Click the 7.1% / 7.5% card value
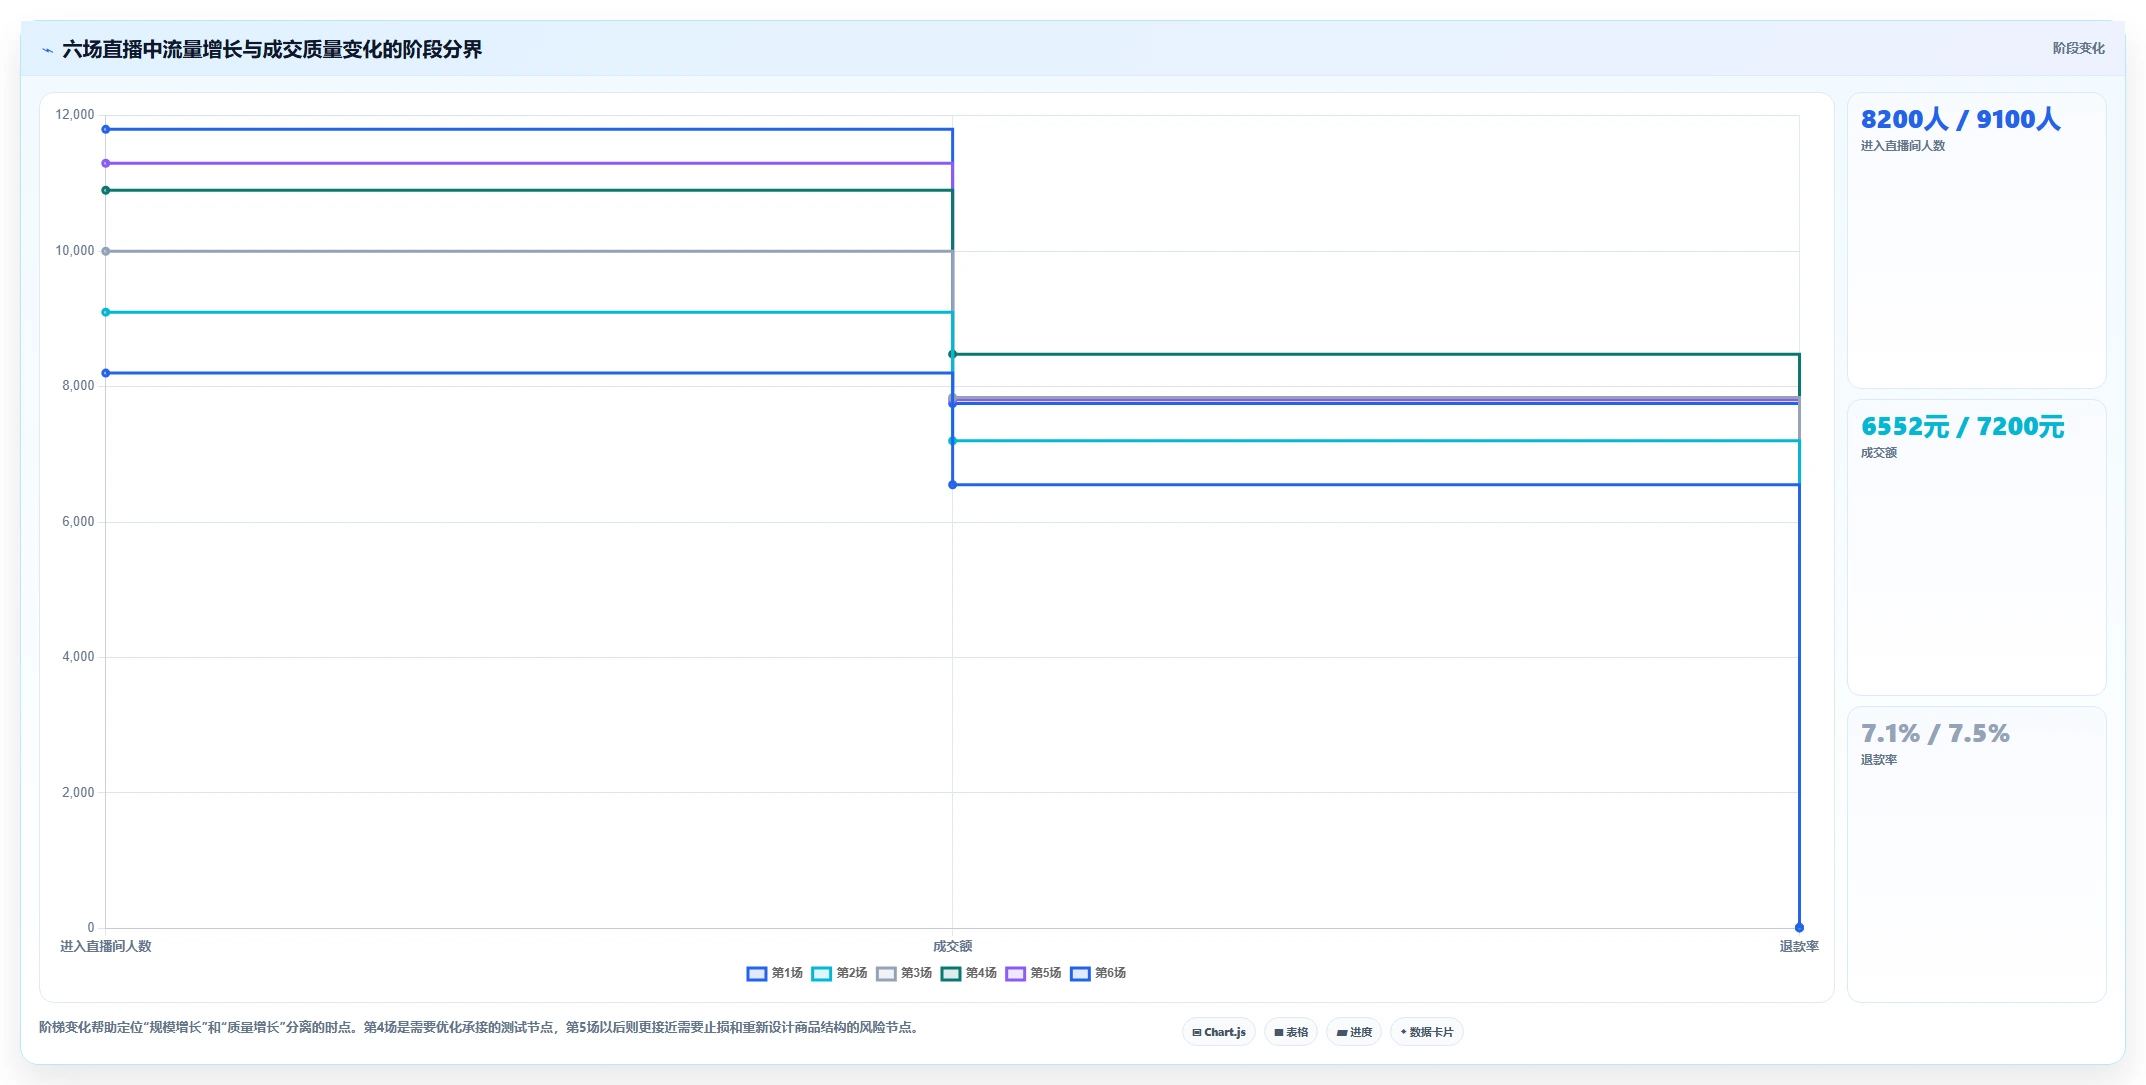Viewport: 2146px width, 1085px height. (1935, 733)
